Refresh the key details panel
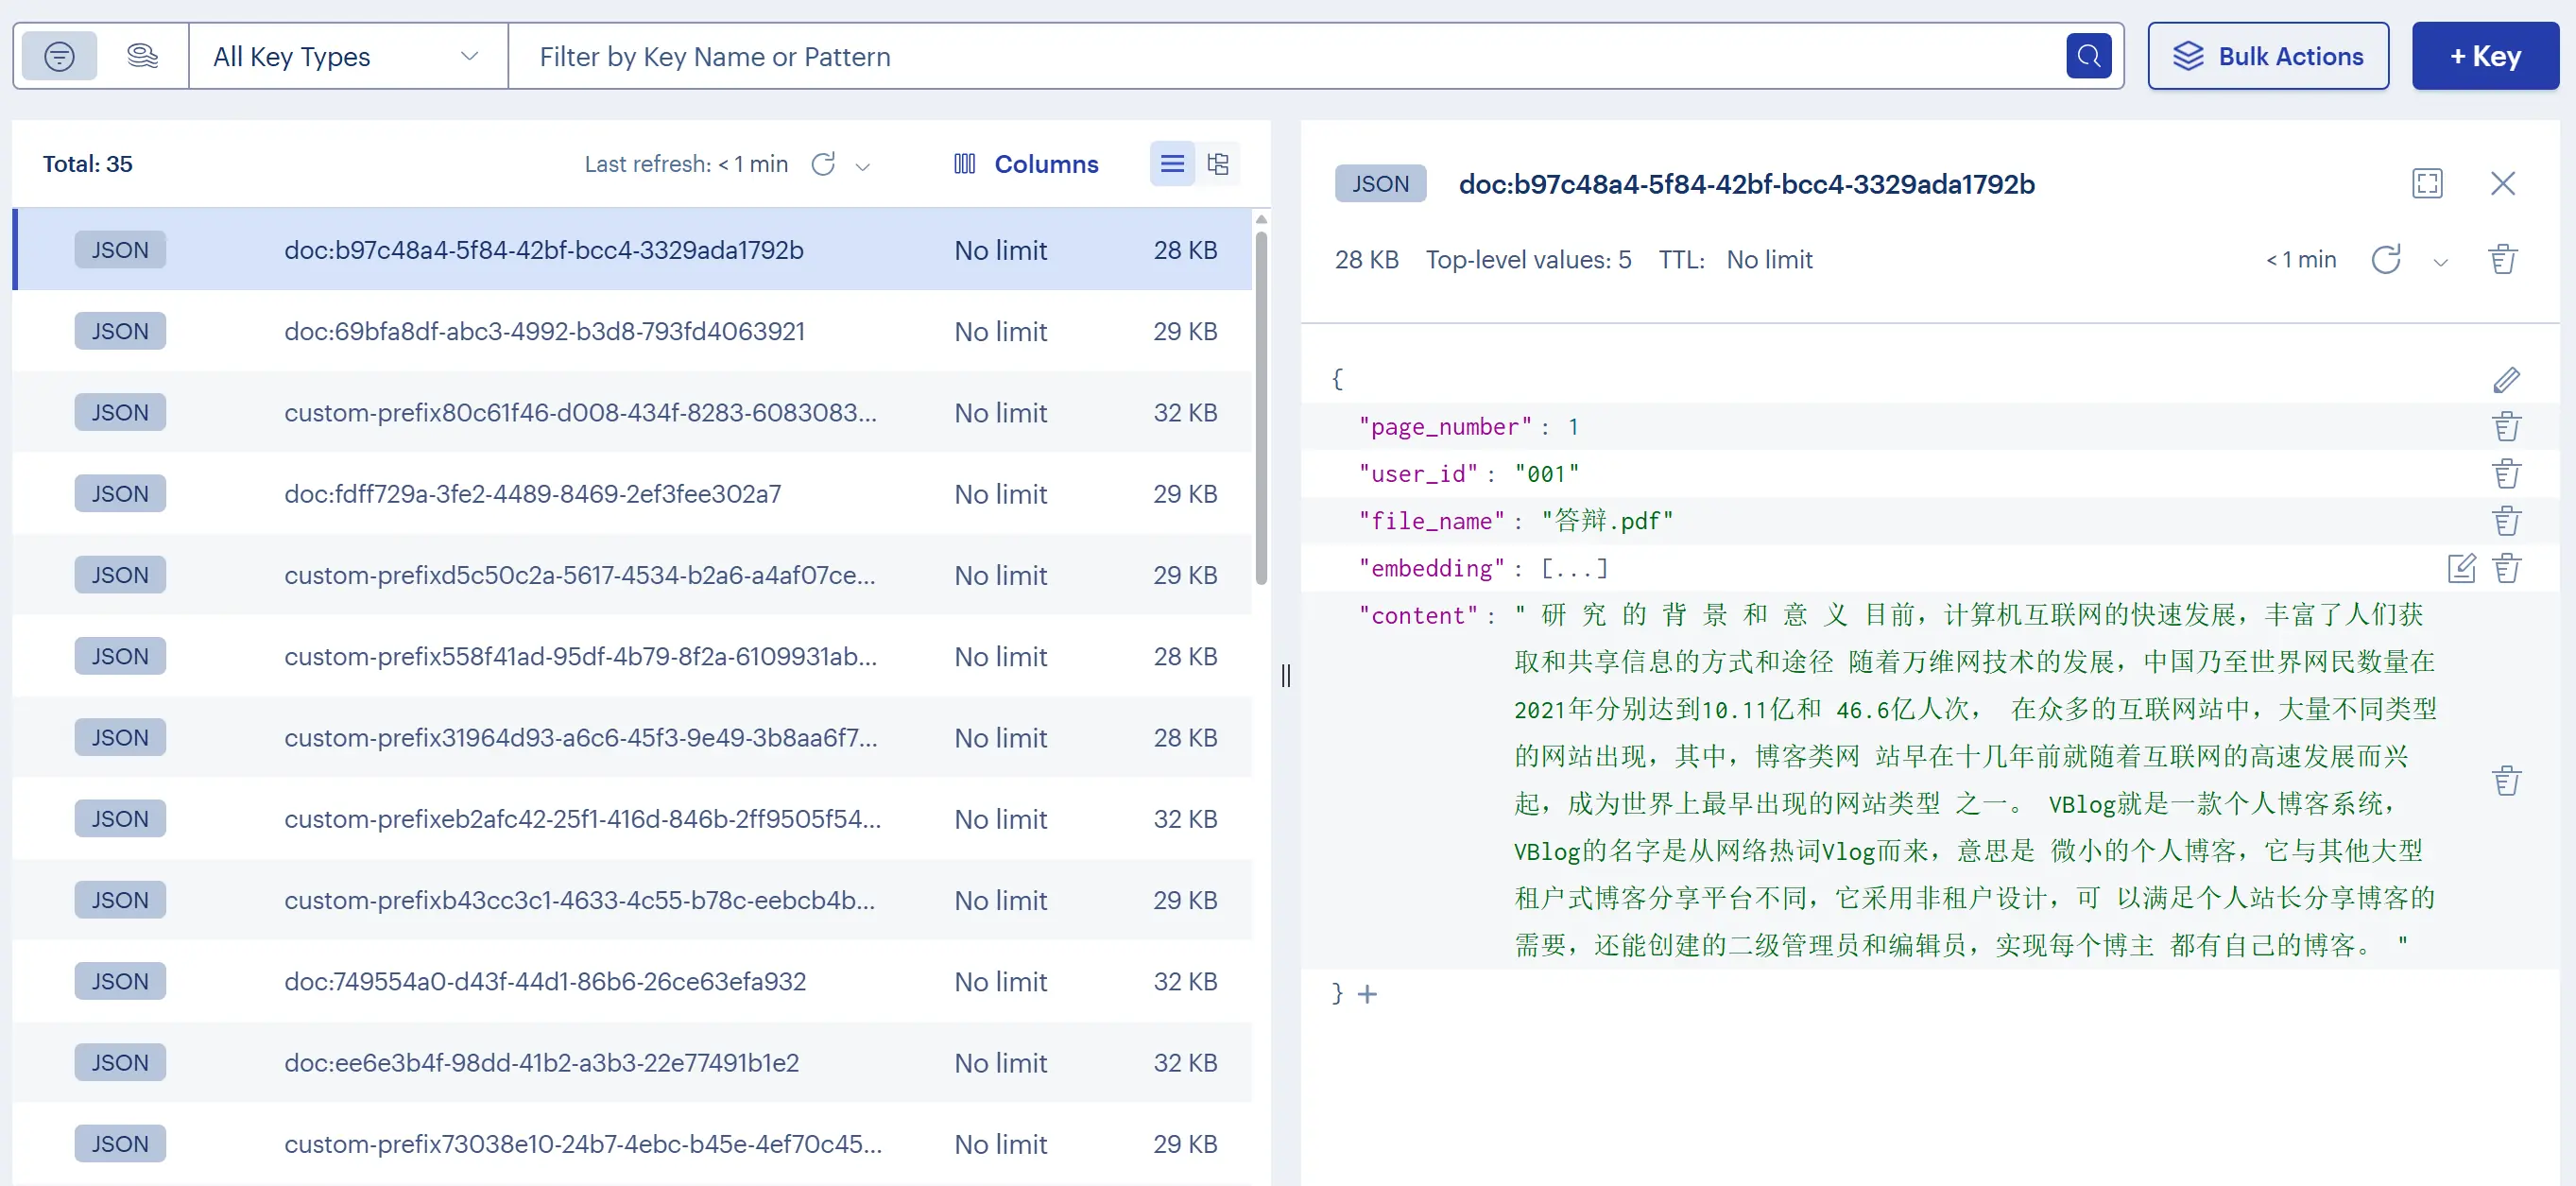Screen dimensions: 2576x1186 [2385, 260]
